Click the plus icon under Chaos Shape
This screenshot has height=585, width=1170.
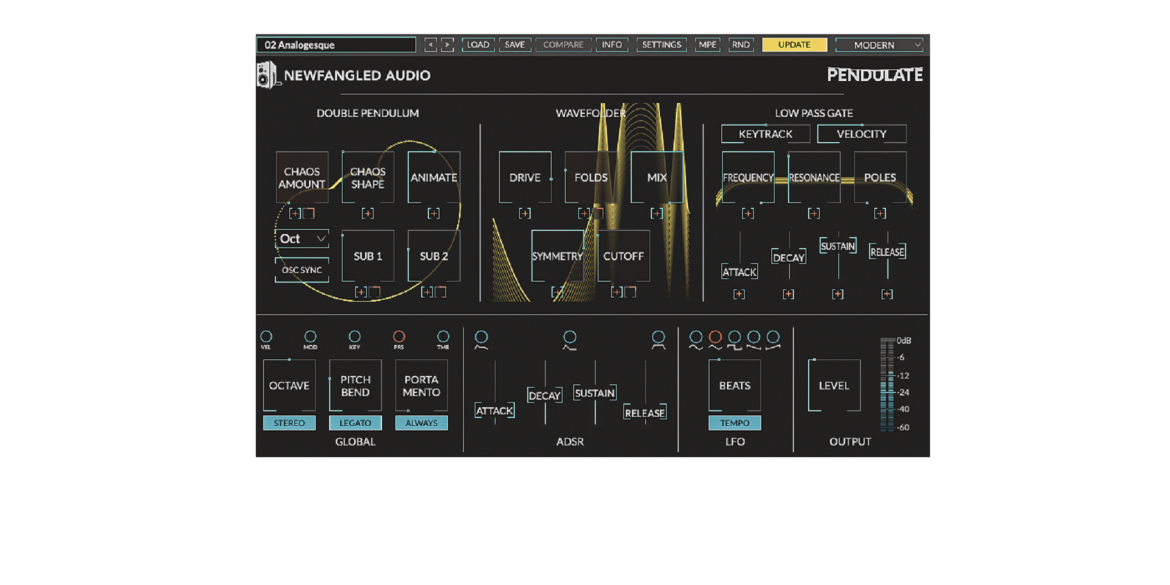pos(368,213)
